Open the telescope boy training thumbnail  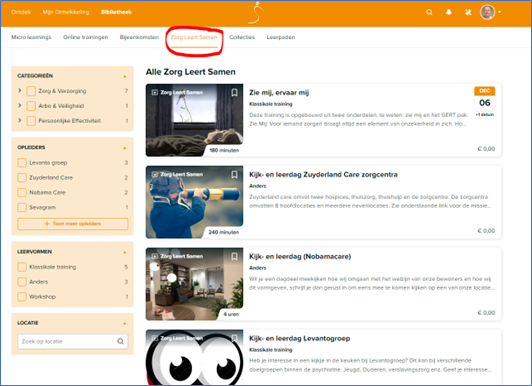pyautogui.click(x=194, y=202)
